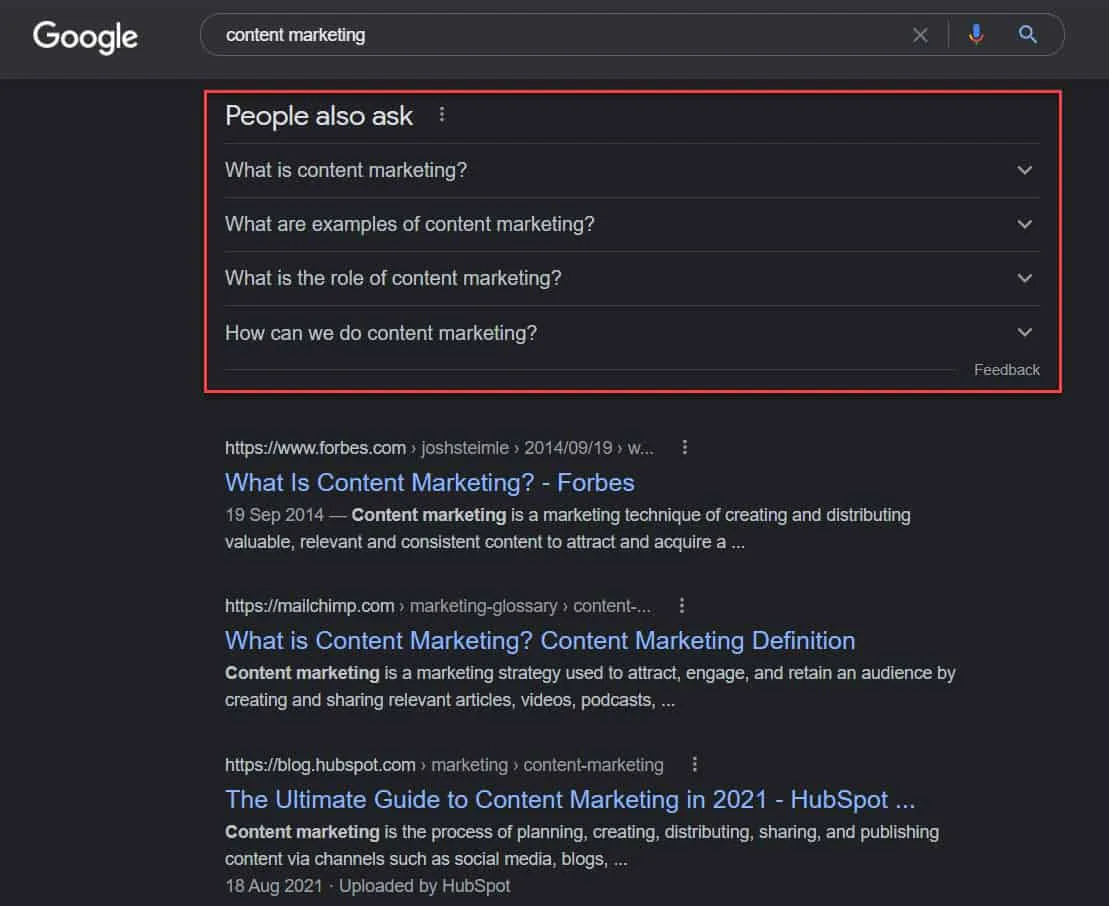Screen dimensions: 1109x906
Task: Click the mailchimp.com URL breadcrumb
Action: (x=310, y=606)
